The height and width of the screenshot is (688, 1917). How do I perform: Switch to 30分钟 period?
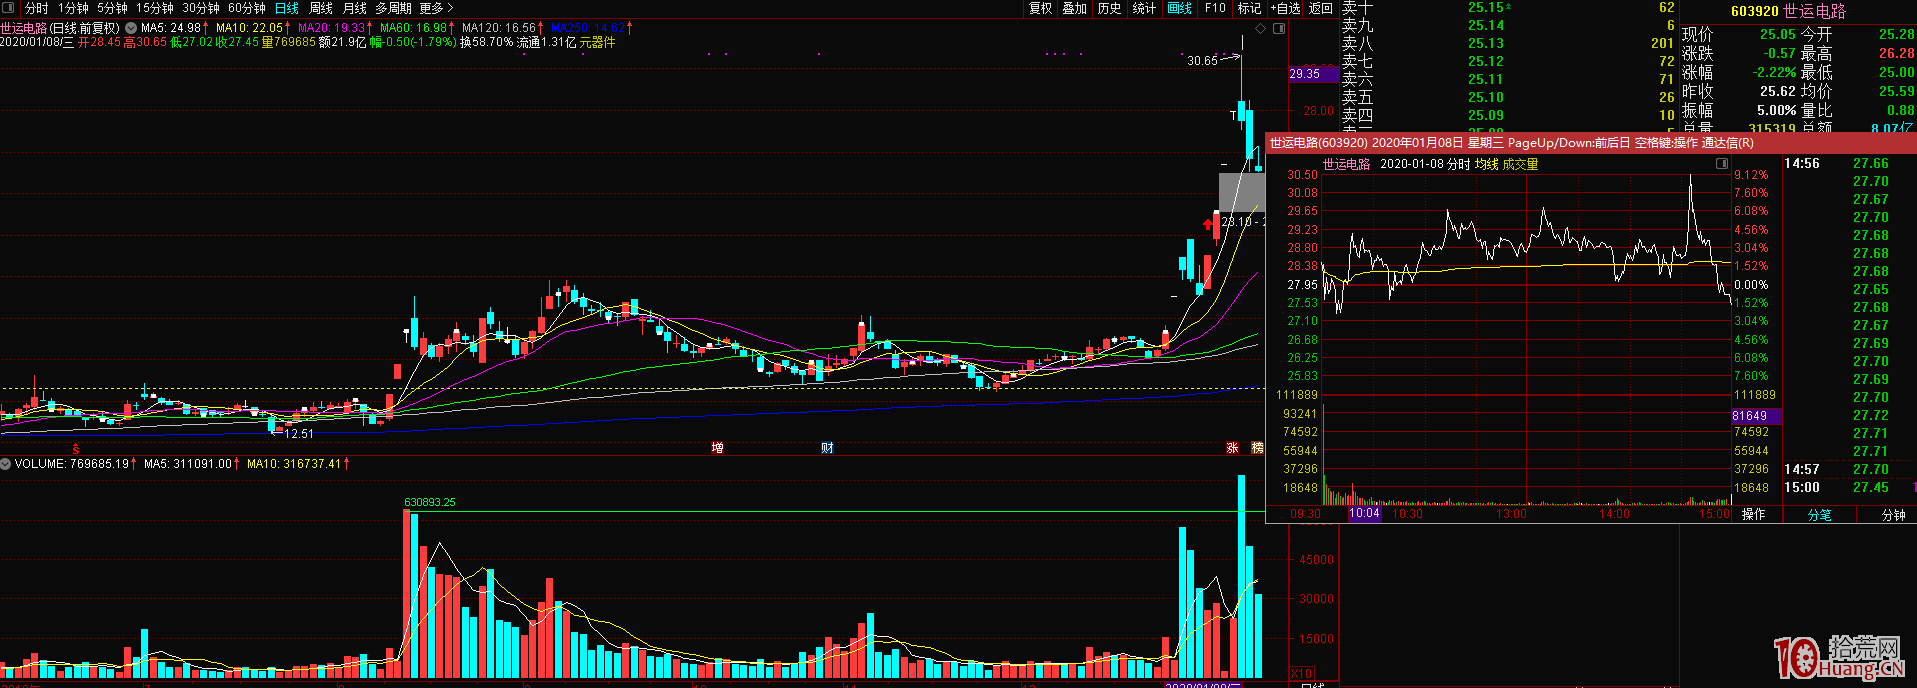pos(201,8)
